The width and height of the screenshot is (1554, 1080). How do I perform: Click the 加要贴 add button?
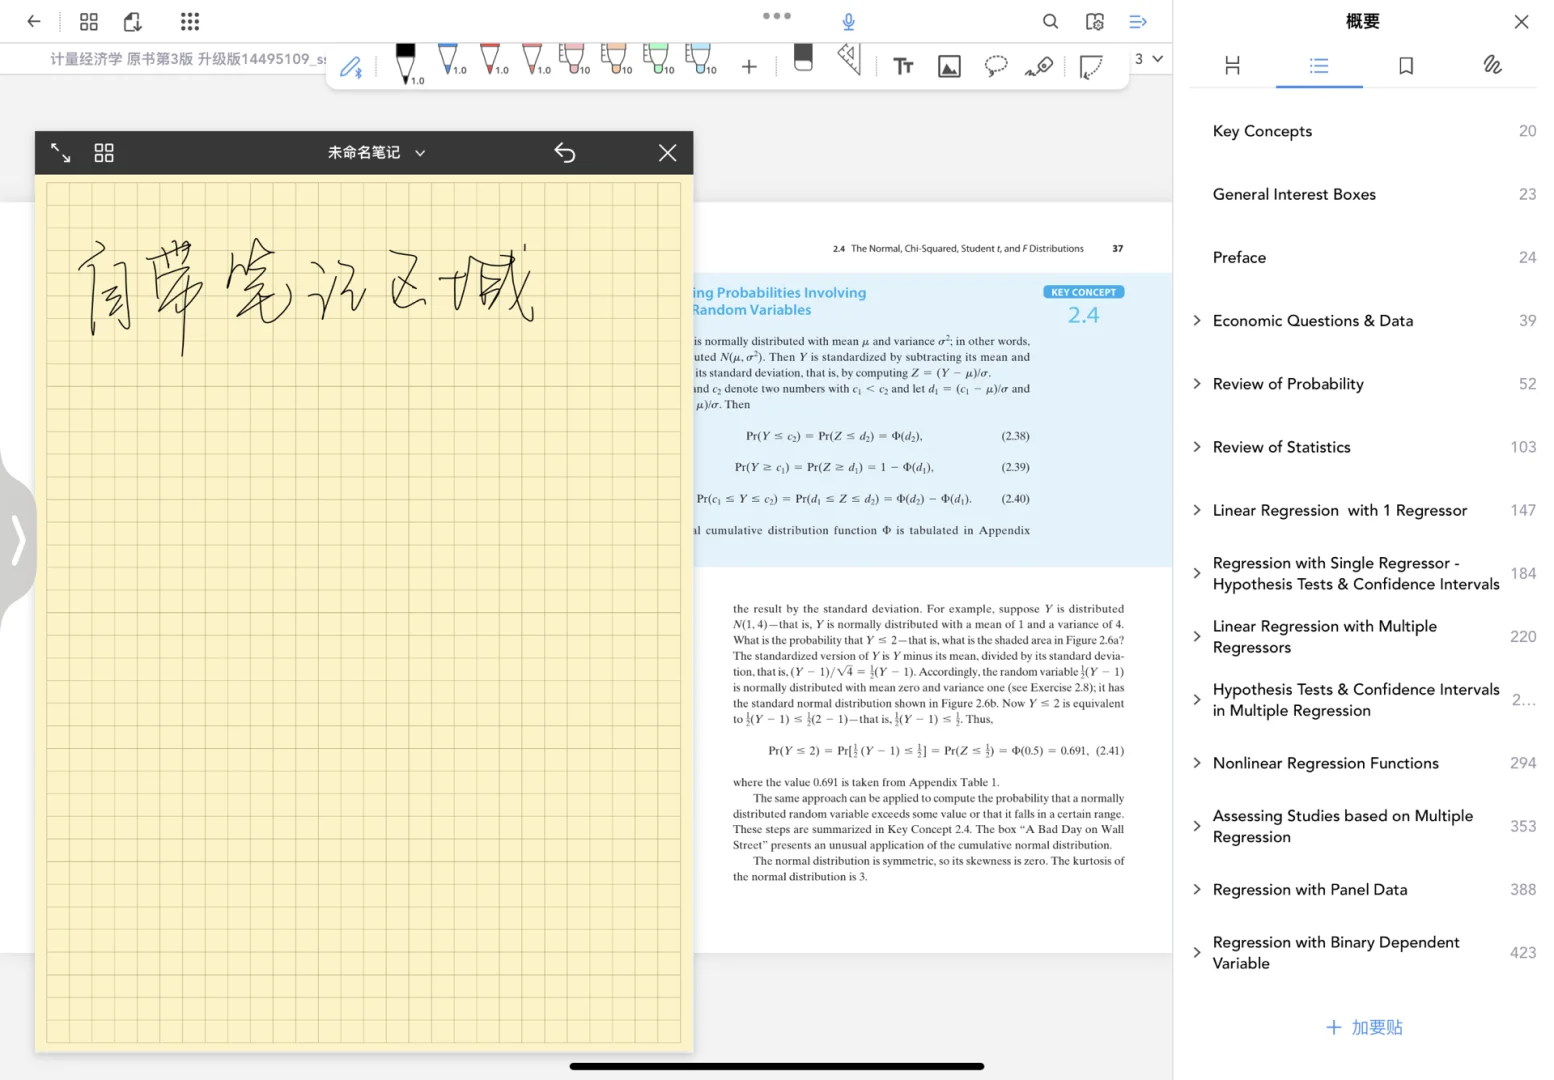pos(1364,1027)
